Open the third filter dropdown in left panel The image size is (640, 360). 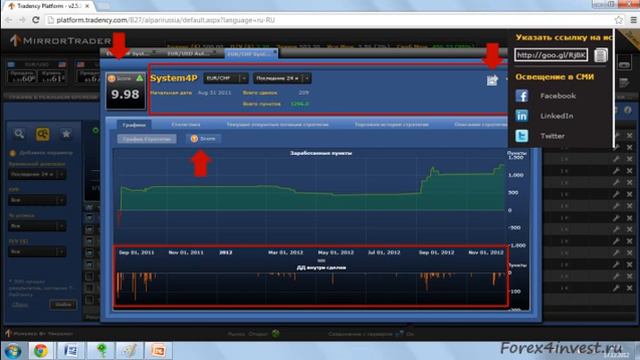pyautogui.click(x=37, y=226)
